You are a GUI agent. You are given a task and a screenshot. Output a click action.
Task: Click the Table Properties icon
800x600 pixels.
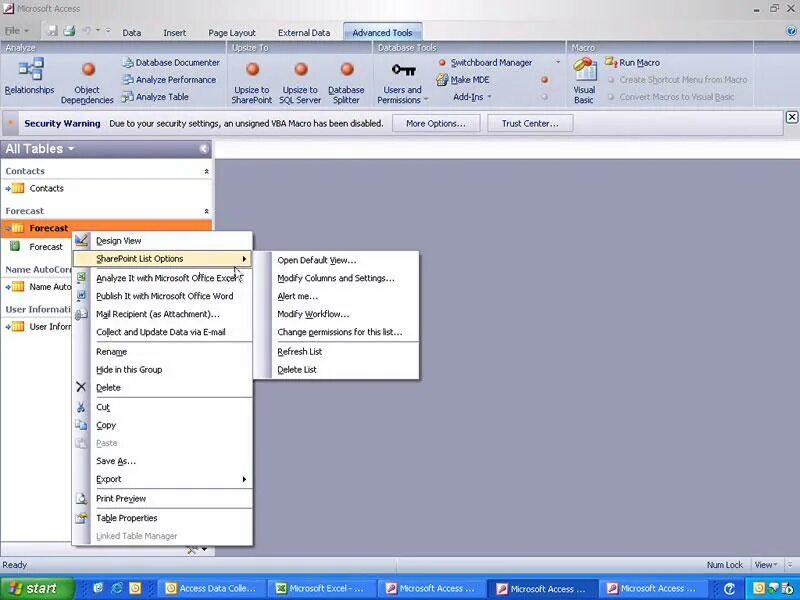tap(81, 518)
